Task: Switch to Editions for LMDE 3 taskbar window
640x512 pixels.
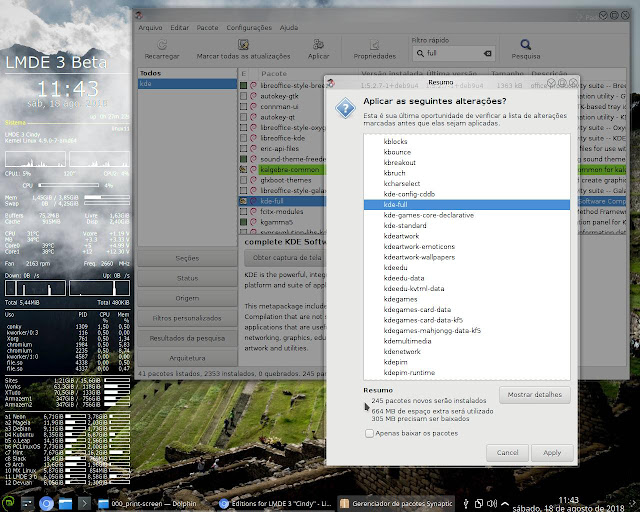Action: (276, 504)
